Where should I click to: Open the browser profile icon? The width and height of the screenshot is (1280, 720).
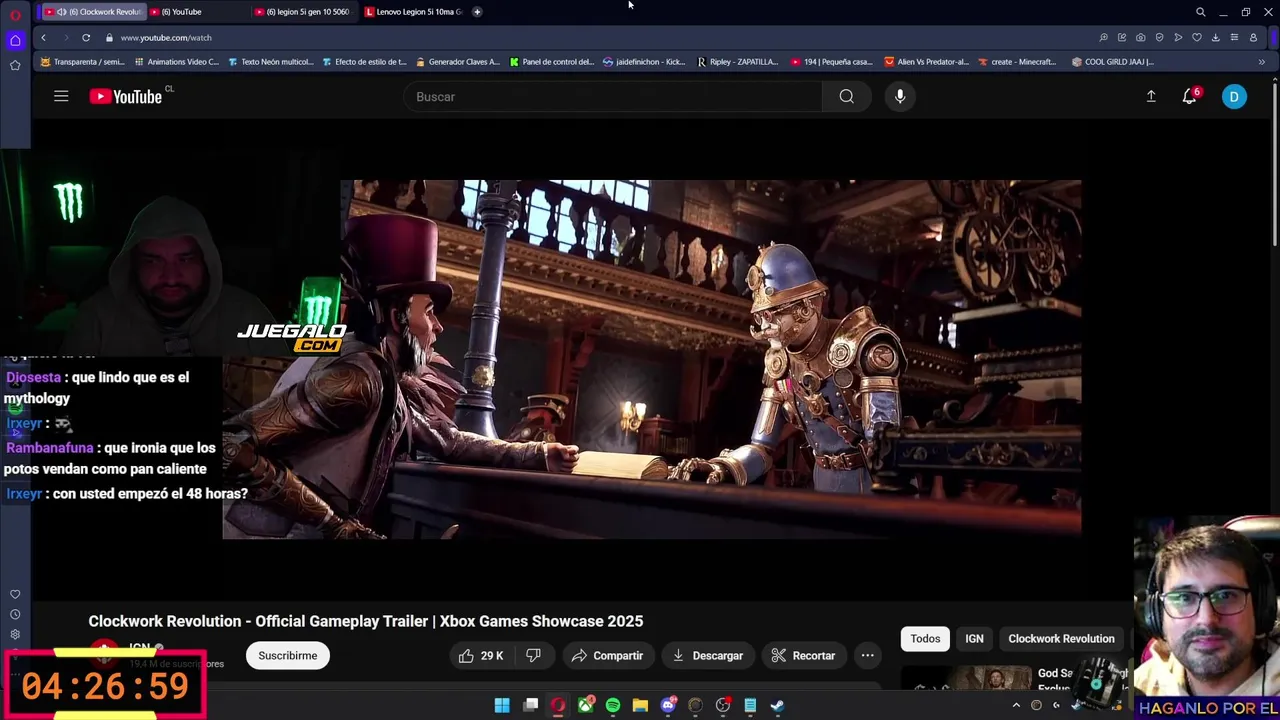click(1253, 37)
